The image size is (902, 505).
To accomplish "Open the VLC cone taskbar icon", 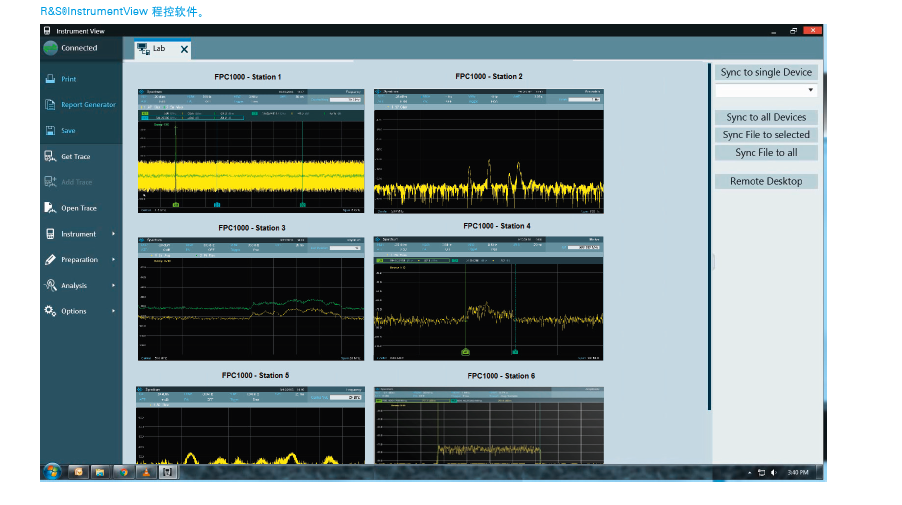I will 146,472.
